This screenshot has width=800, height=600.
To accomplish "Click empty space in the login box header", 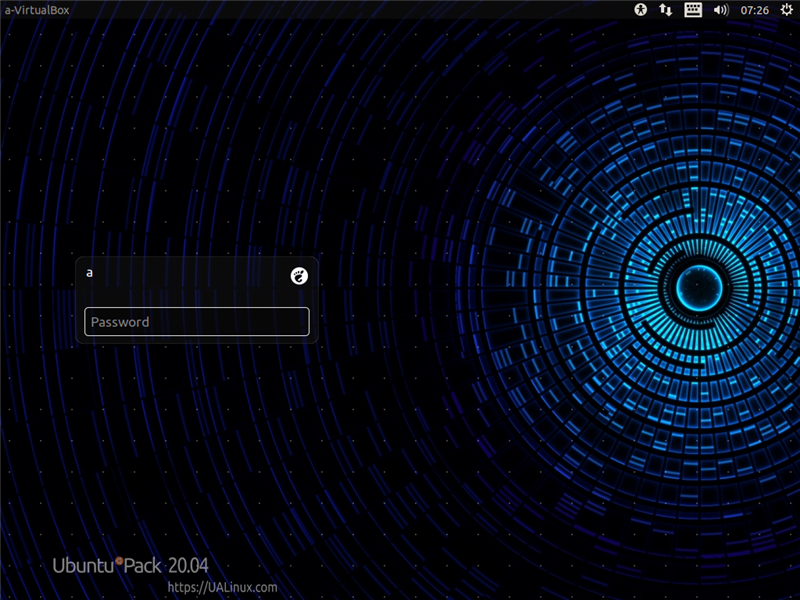I will [190, 274].
